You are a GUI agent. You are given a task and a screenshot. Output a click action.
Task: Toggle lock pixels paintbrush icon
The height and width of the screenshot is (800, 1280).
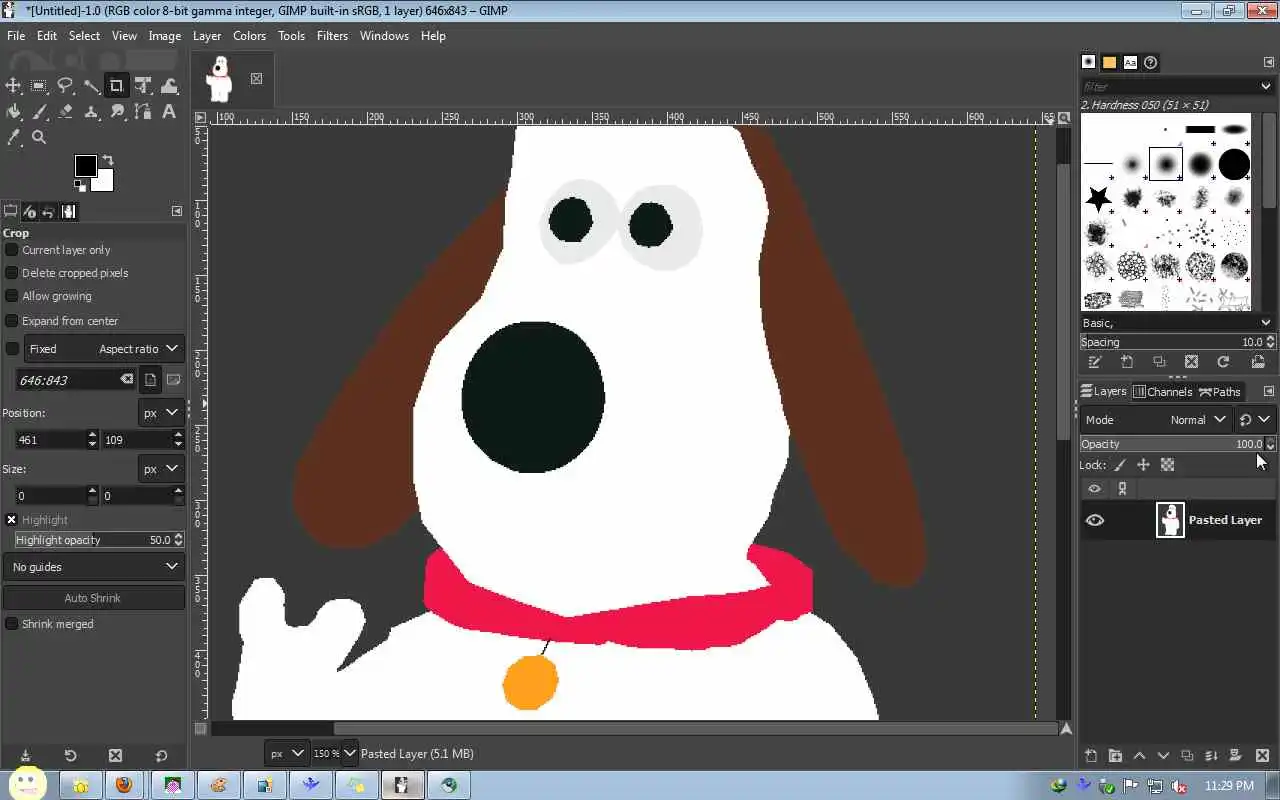click(1120, 465)
